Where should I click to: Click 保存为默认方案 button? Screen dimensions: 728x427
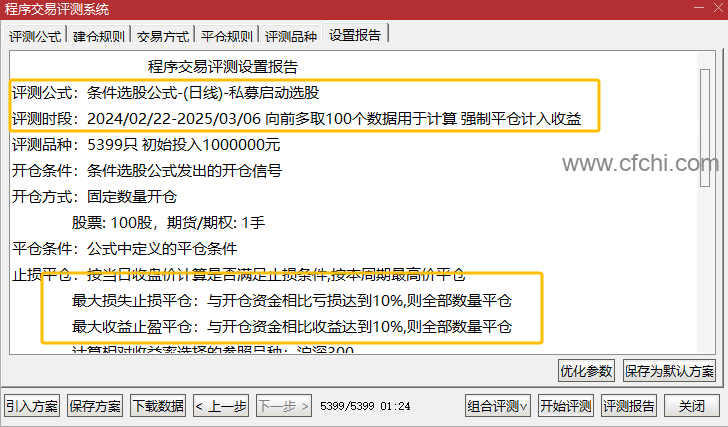pyautogui.click(x=669, y=371)
